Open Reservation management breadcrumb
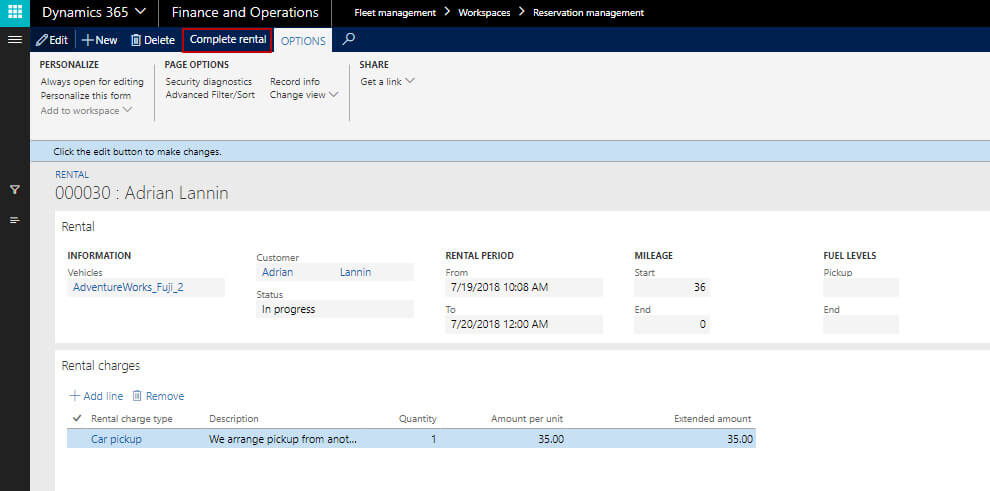Screen dimensions: 990x491 click(x=588, y=13)
